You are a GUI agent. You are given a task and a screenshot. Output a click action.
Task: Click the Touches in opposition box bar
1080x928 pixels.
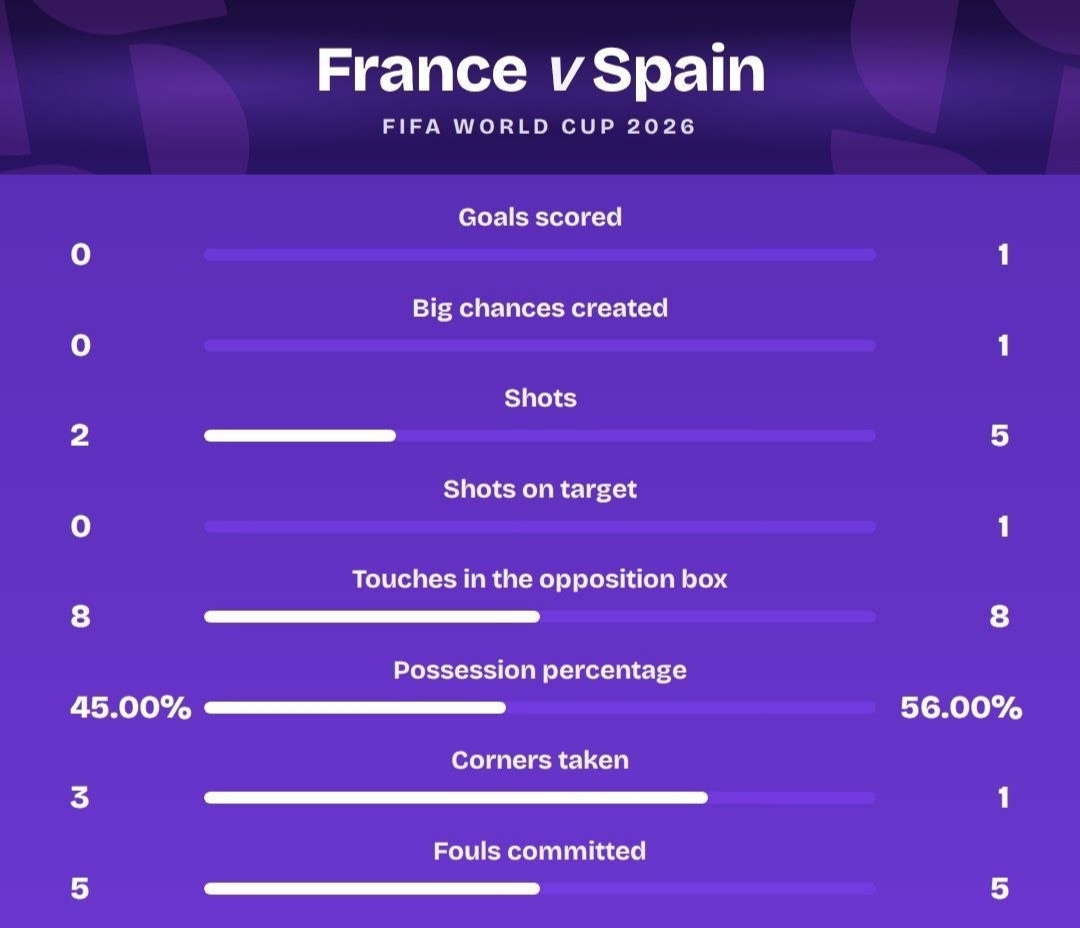540,617
